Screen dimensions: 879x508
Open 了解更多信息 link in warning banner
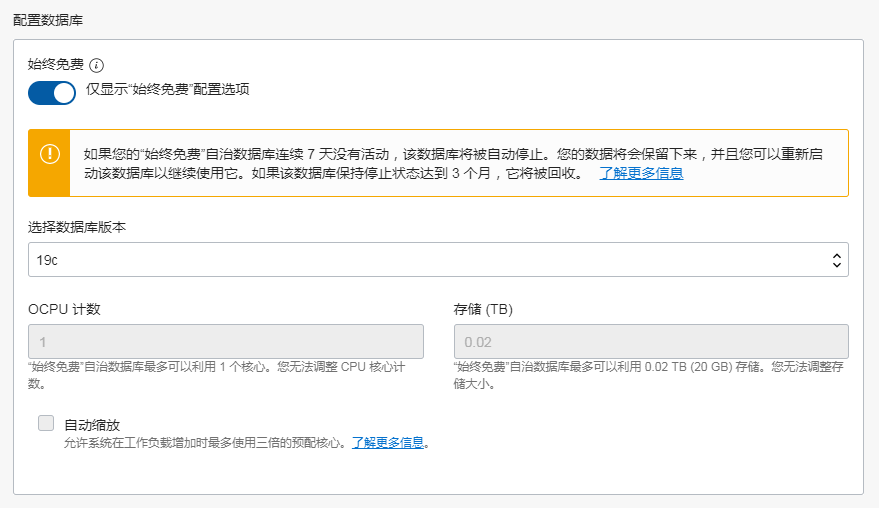[x=641, y=173]
